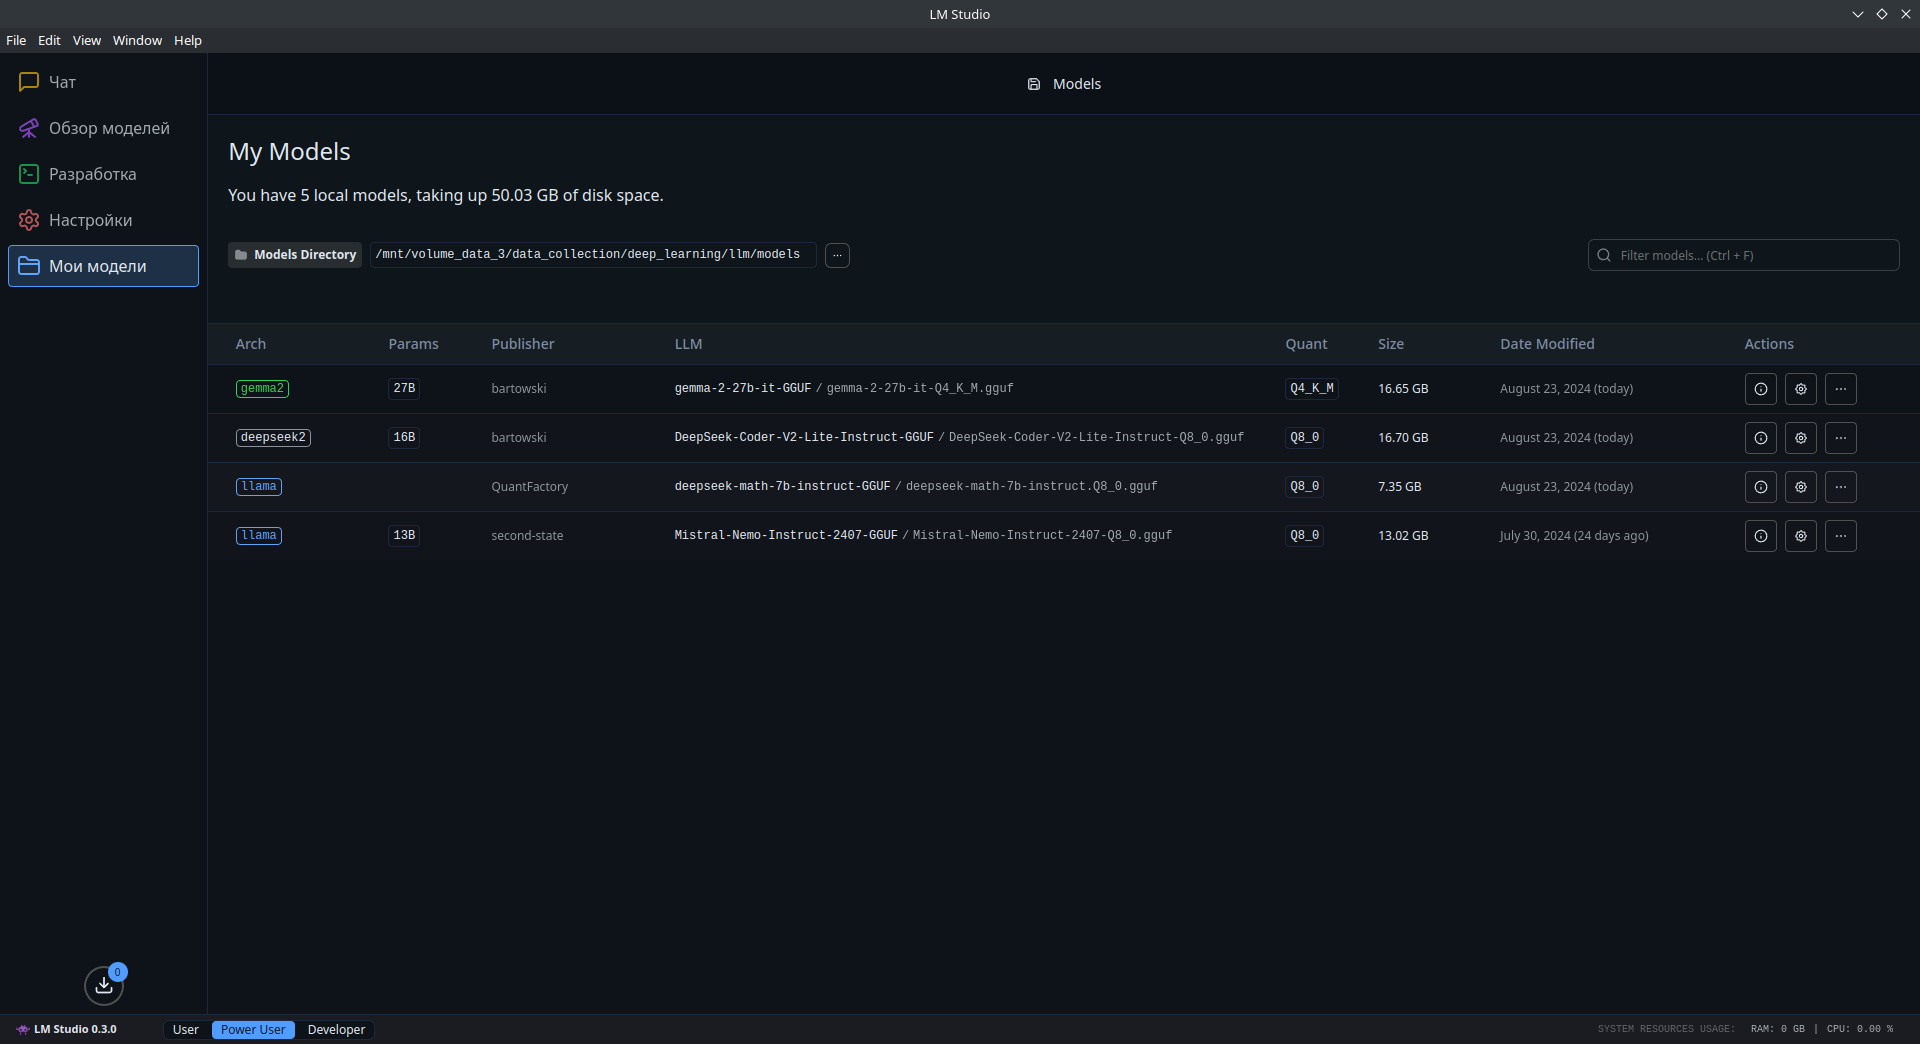Sort by the LLM column header

pyautogui.click(x=688, y=344)
